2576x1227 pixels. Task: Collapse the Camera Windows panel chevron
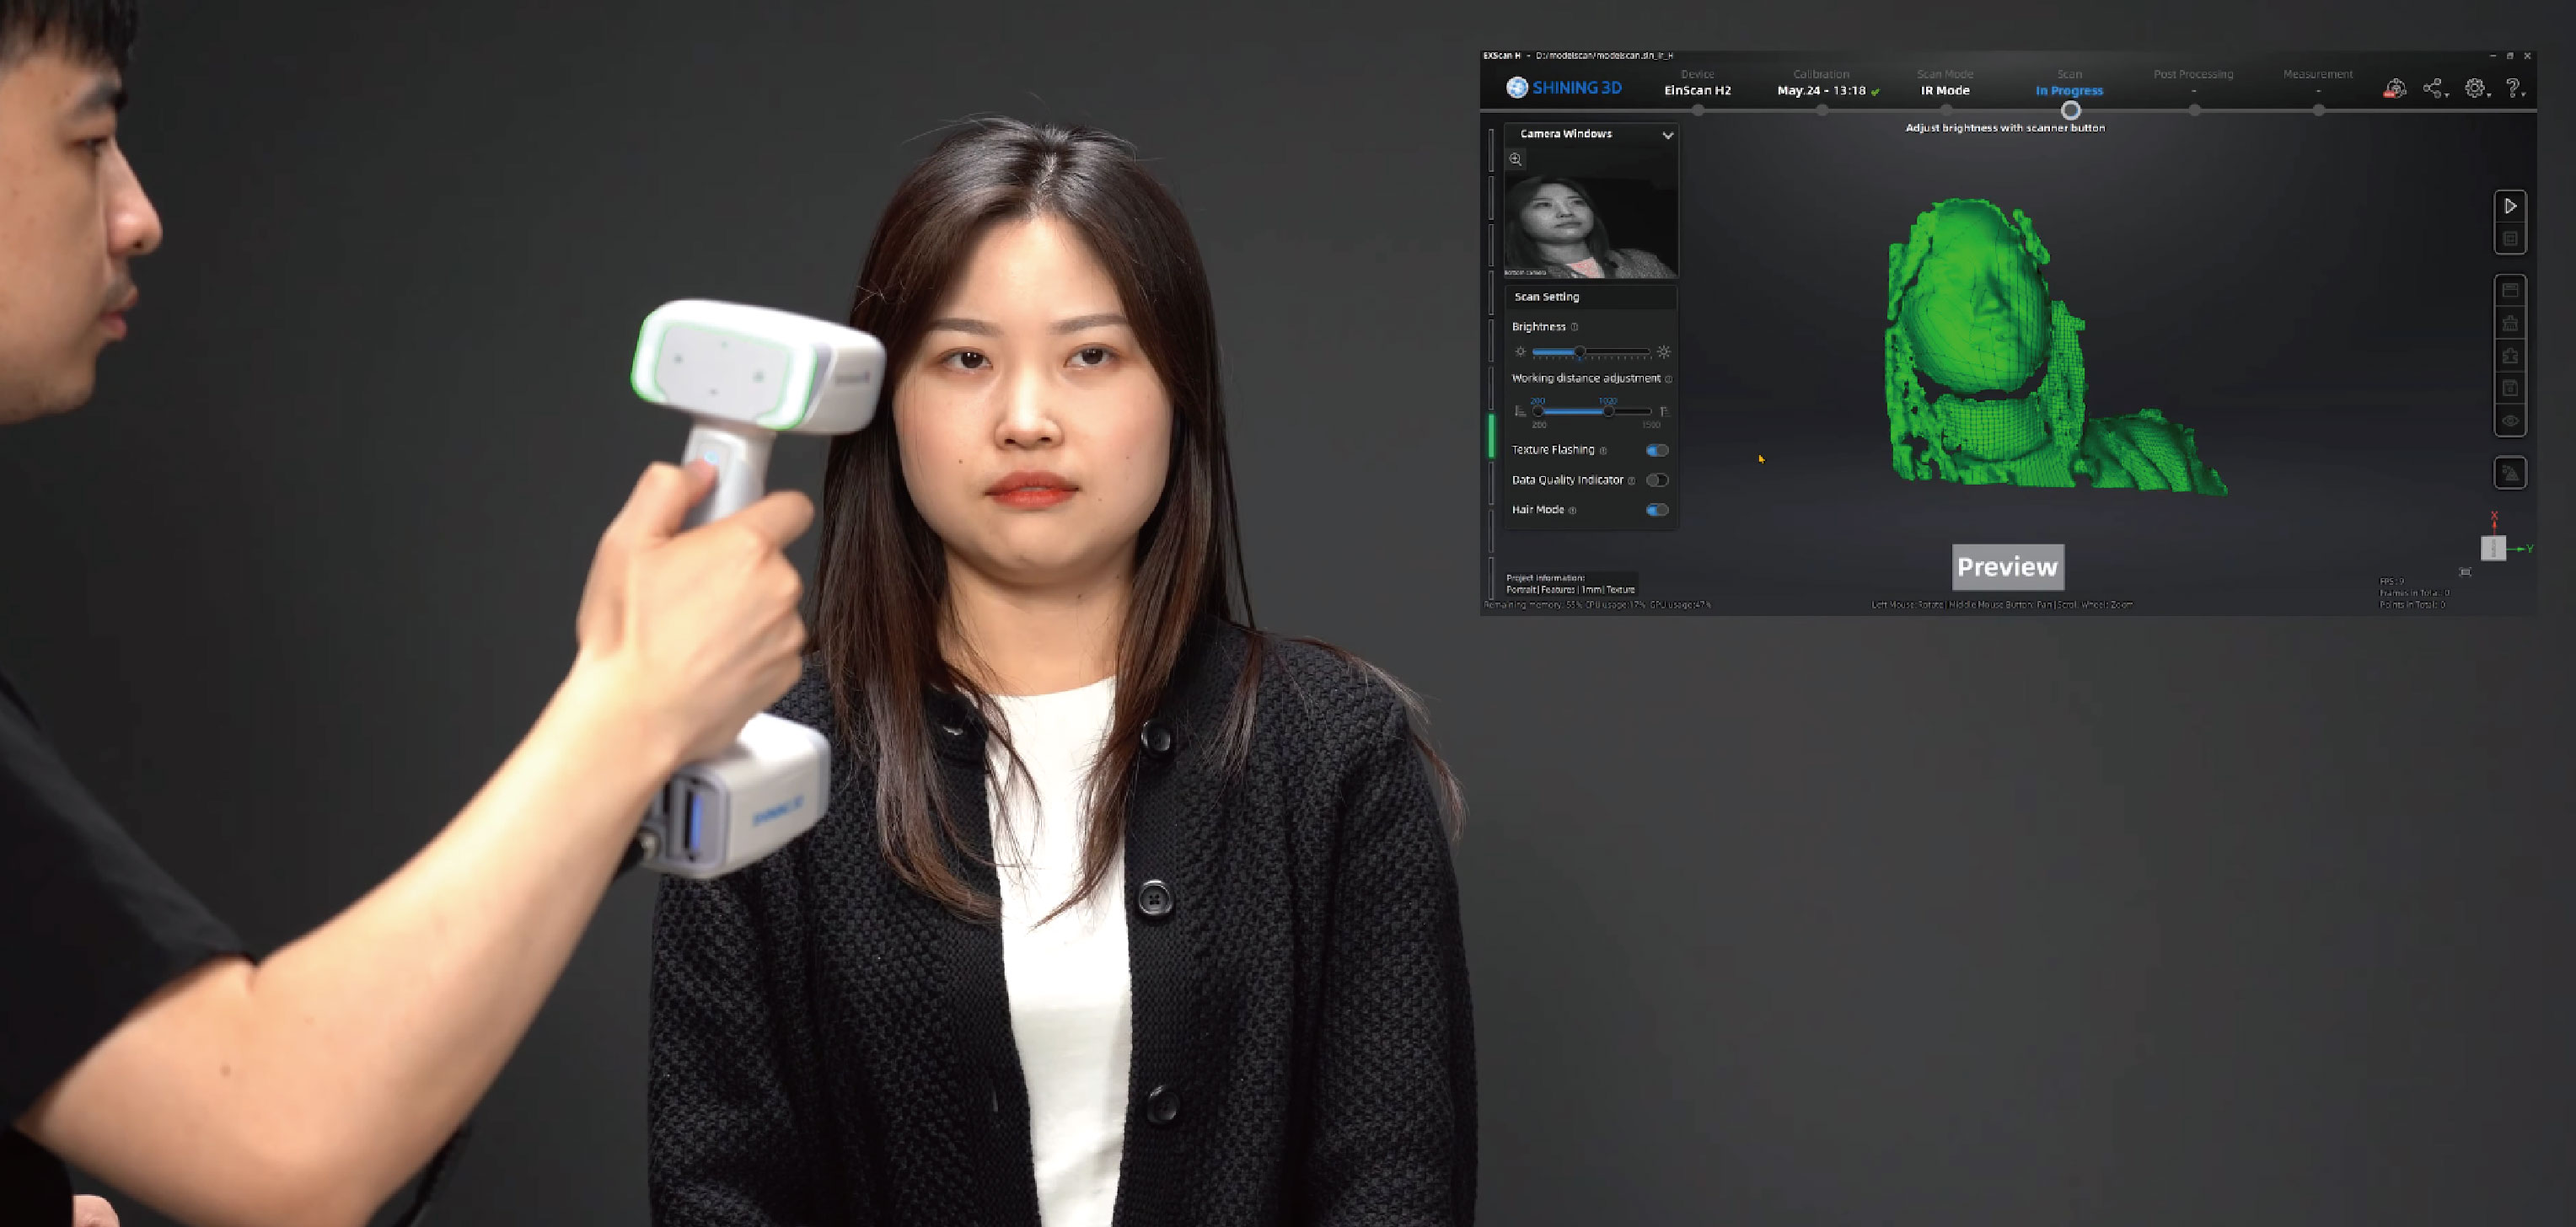pyautogui.click(x=1667, y=134)
